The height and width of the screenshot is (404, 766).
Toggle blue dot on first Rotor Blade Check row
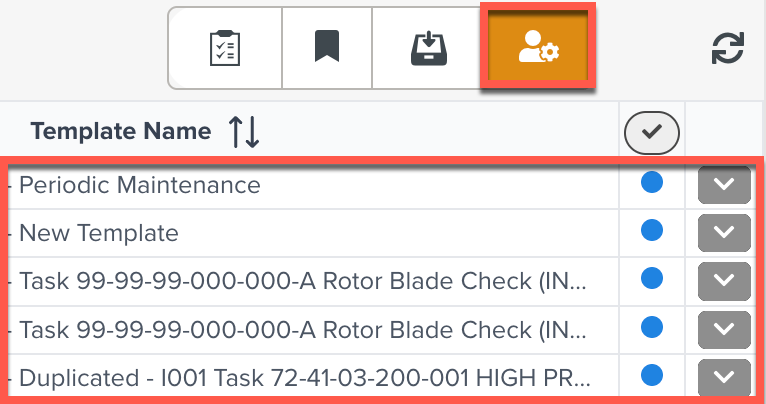[651, 281]
